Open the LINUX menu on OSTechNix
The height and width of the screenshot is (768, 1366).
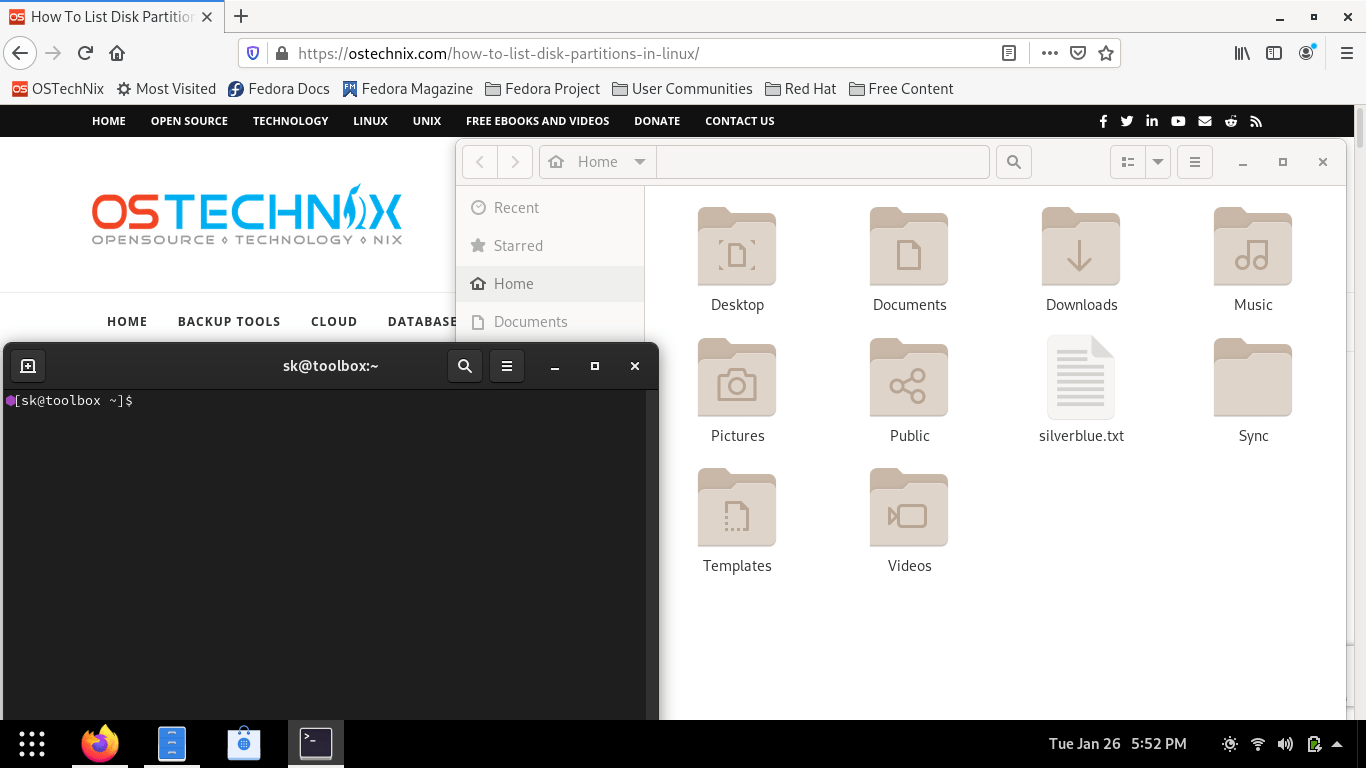pyautogui.click(x=370, y=121)
